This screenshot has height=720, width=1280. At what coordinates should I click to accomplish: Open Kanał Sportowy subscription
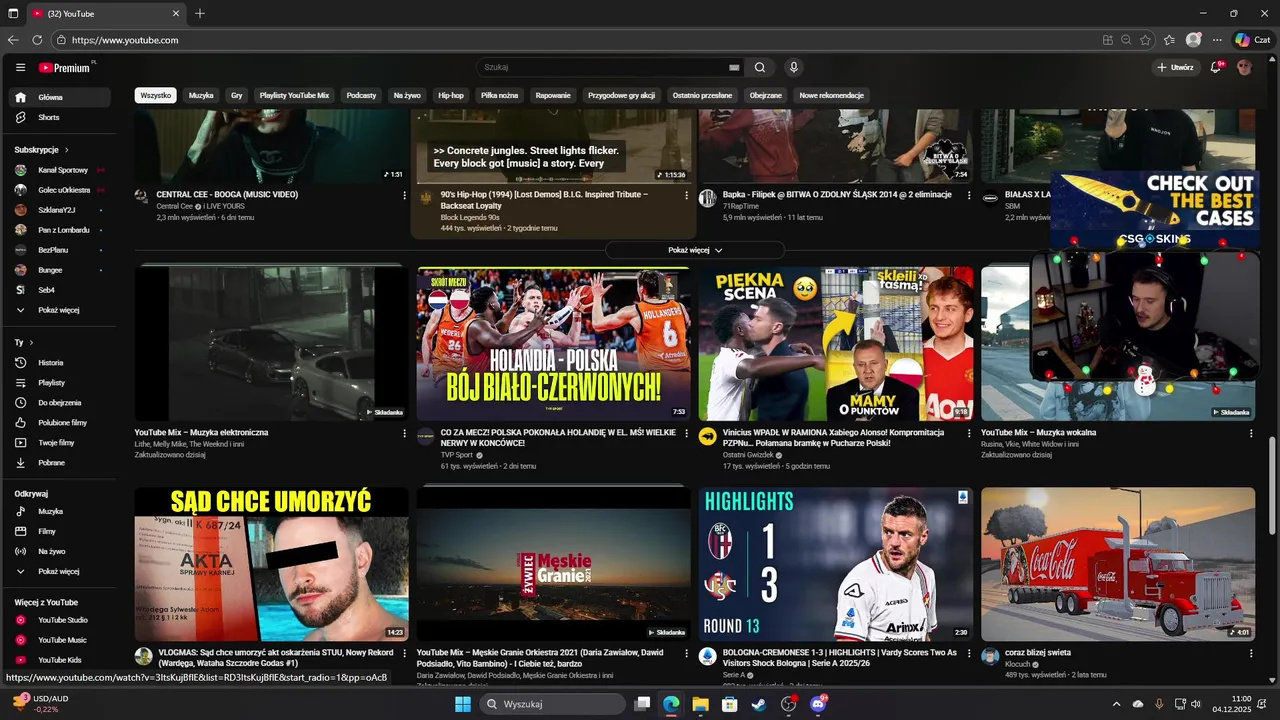click(x=61, y=170)
